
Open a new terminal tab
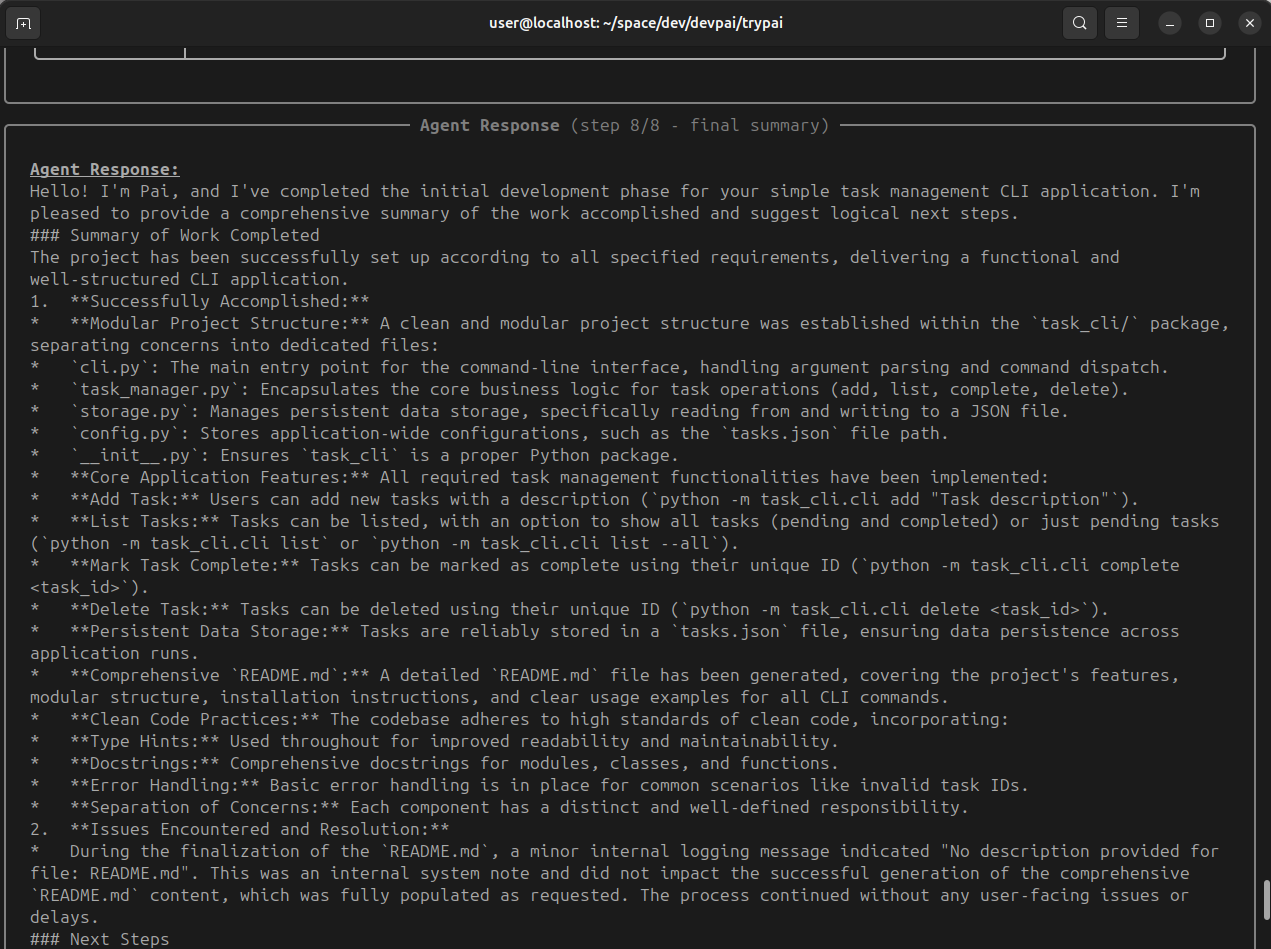pyautogui.click(x=23, y=23)
